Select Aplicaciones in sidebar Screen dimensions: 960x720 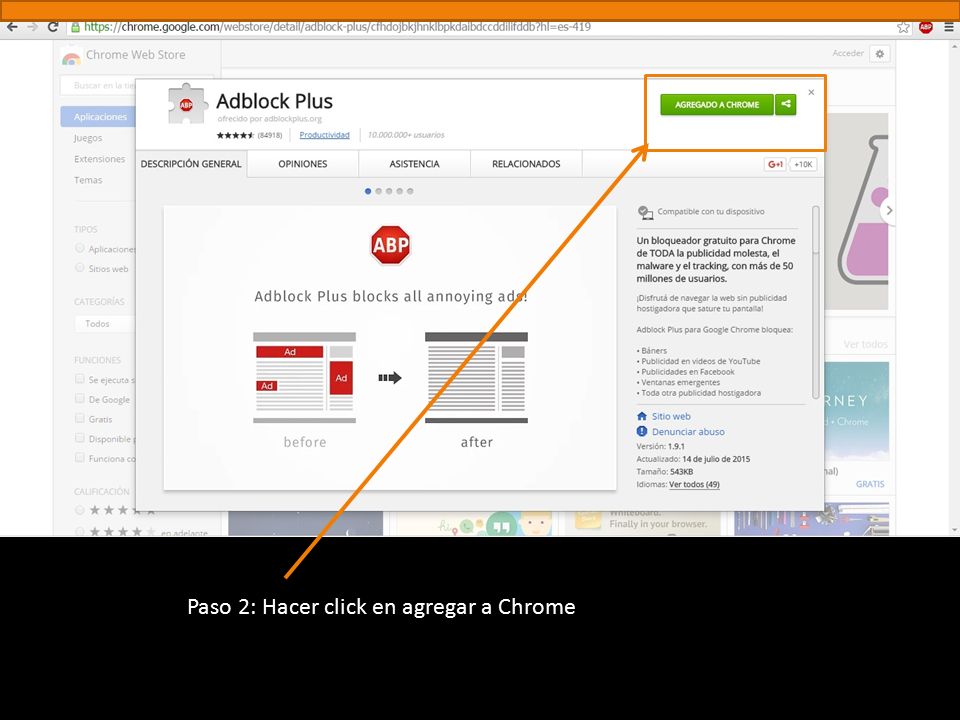(99, 116)
